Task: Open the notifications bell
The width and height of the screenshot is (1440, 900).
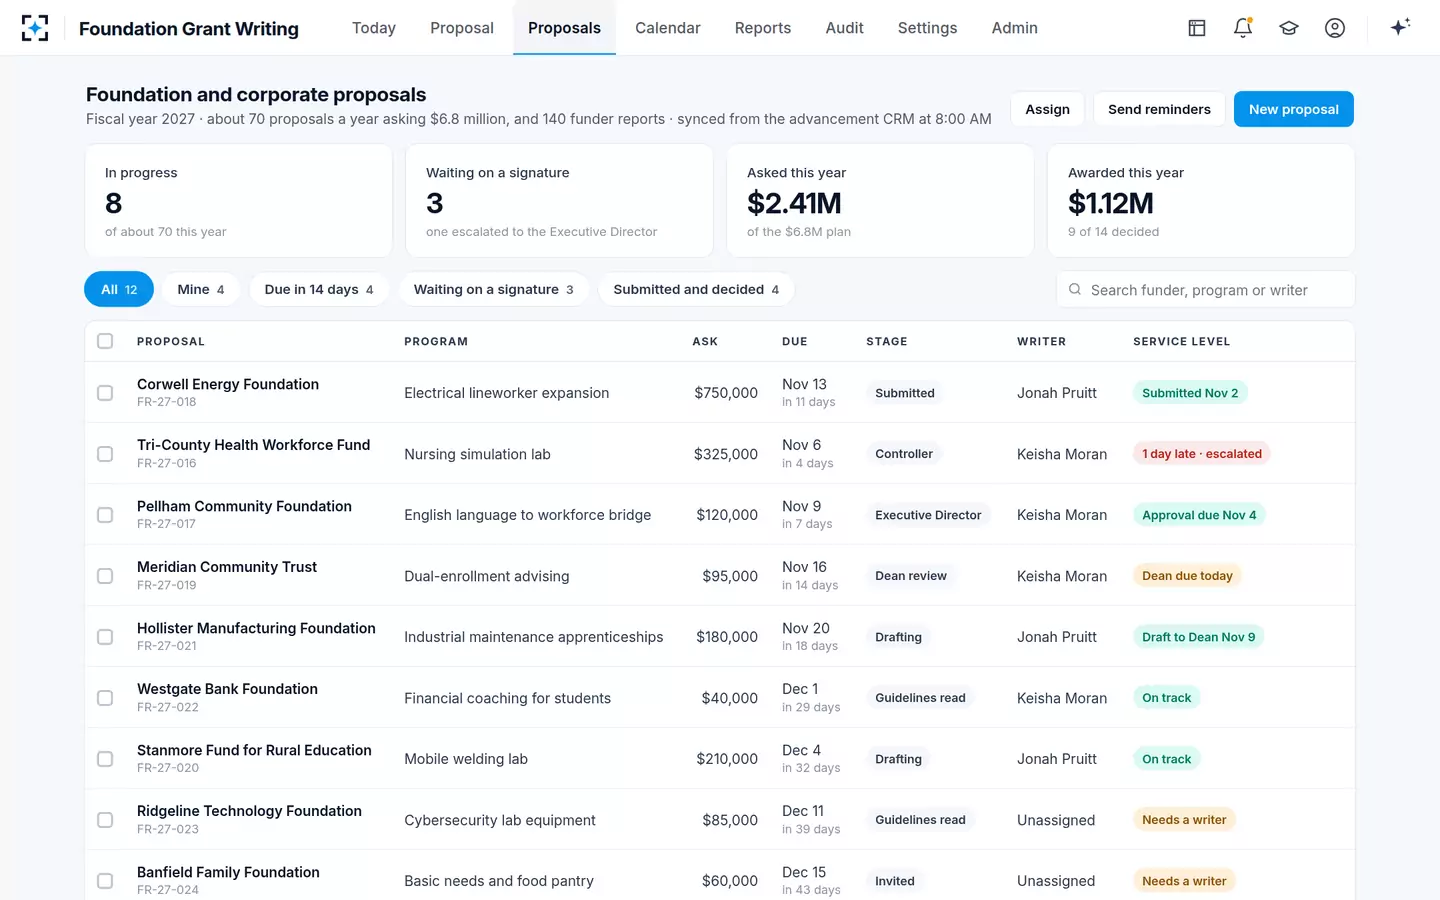Action: click(x=1243, y=28)
